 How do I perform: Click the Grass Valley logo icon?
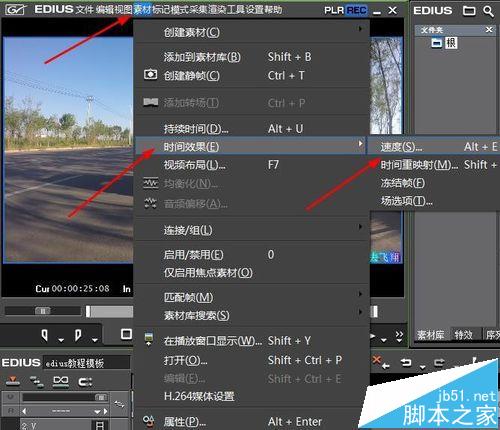pyautogui.click(x=15, y=10)
